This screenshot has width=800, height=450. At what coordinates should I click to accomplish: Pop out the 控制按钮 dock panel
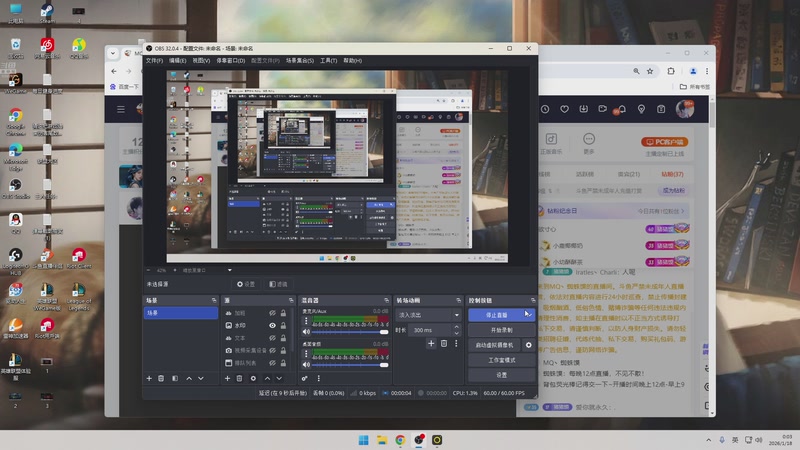[533, 301]
